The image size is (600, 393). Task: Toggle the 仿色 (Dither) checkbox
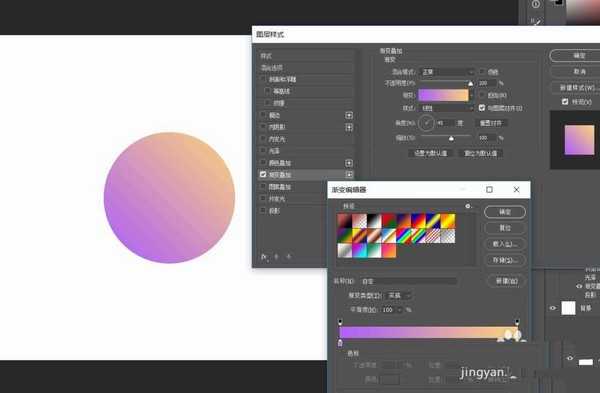tap(482, 72)
